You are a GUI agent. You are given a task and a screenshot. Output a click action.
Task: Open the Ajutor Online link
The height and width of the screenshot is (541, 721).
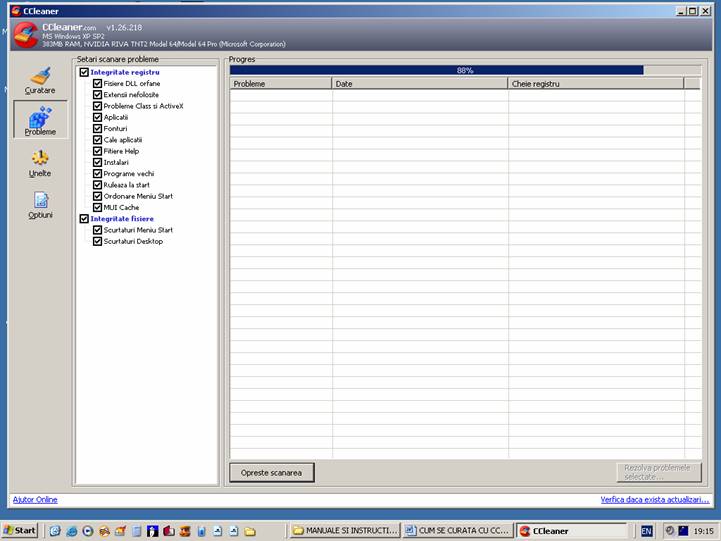(x=34, y=499)
